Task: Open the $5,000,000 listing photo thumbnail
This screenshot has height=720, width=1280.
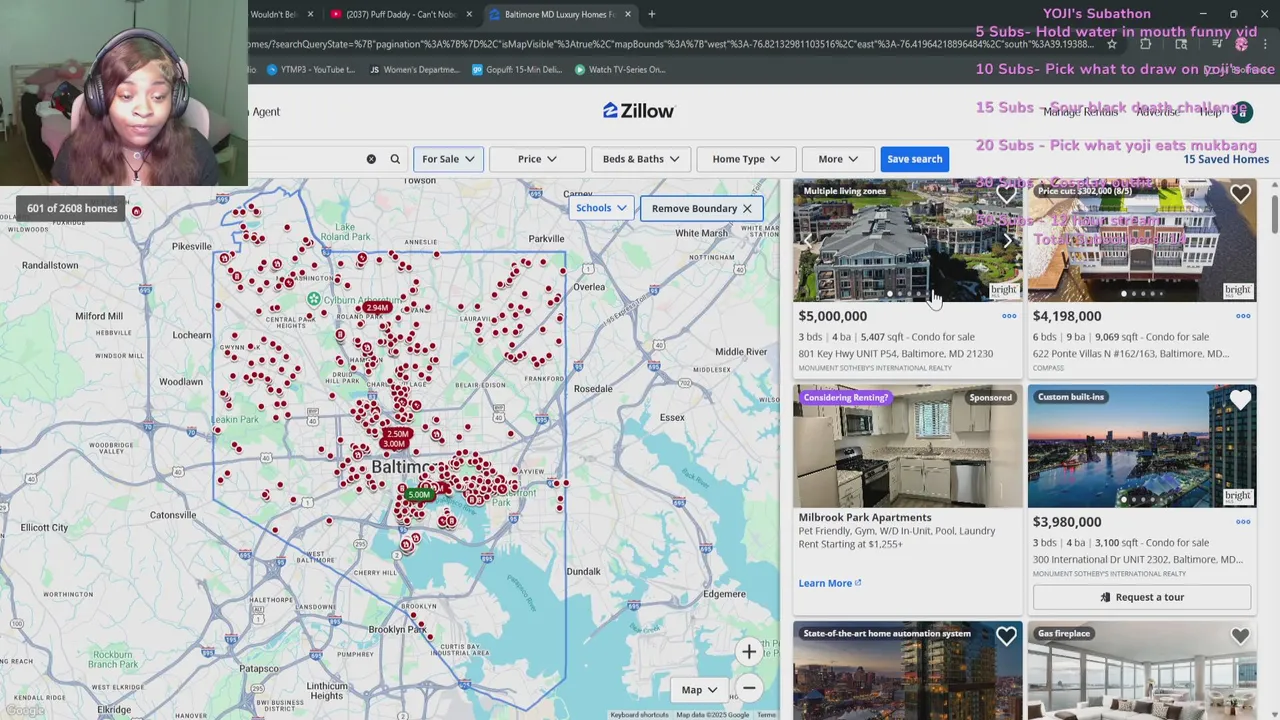Action: [x=907, y=240]
